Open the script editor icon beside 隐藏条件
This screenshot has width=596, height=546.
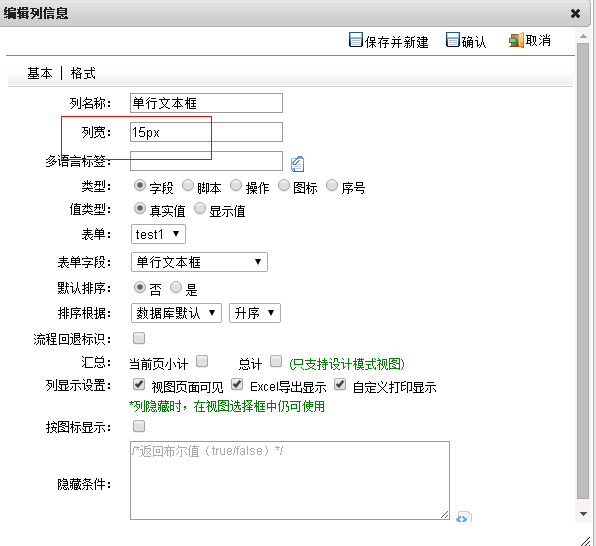click(464, 517)
